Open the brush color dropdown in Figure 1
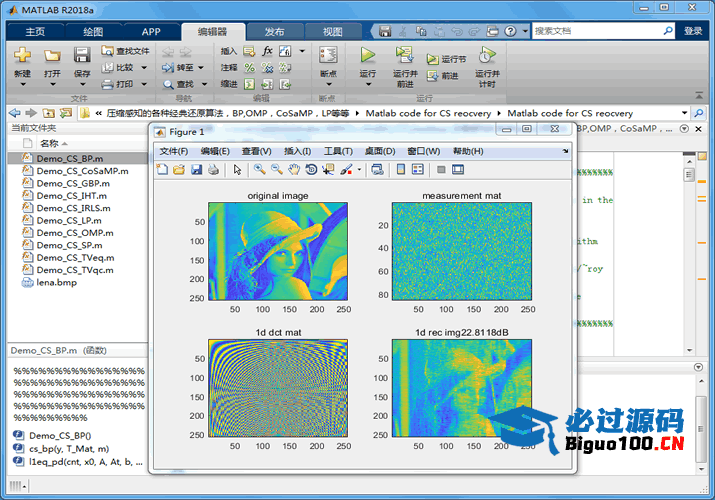 click(359, 170)
